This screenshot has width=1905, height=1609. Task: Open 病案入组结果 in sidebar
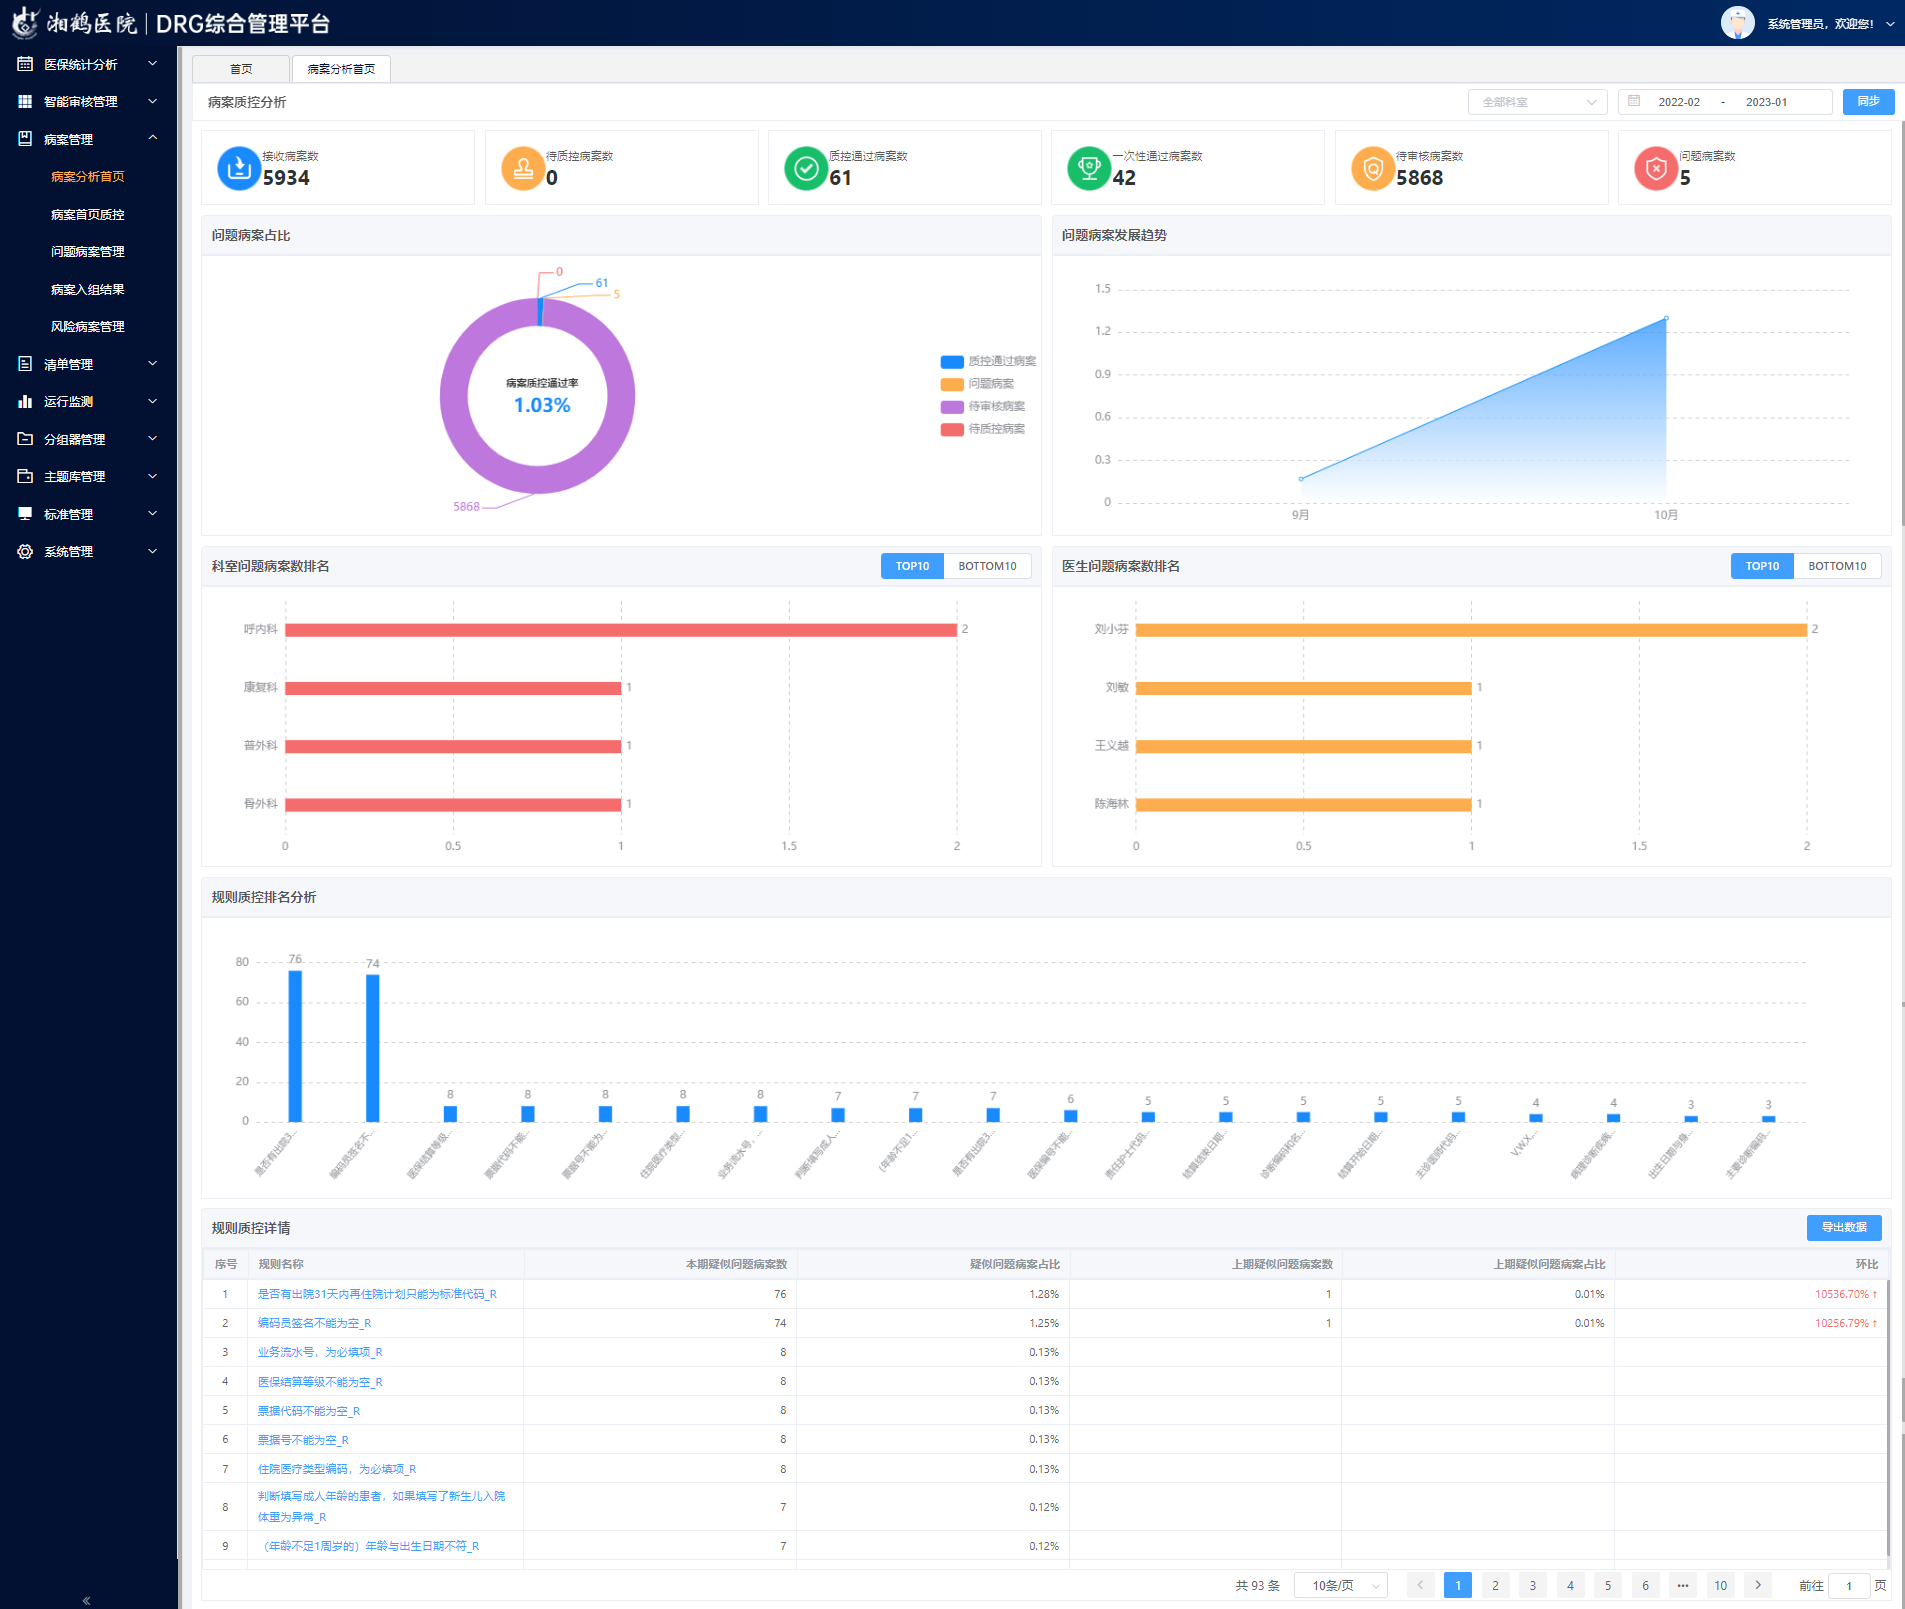click(x=88, y=289)
